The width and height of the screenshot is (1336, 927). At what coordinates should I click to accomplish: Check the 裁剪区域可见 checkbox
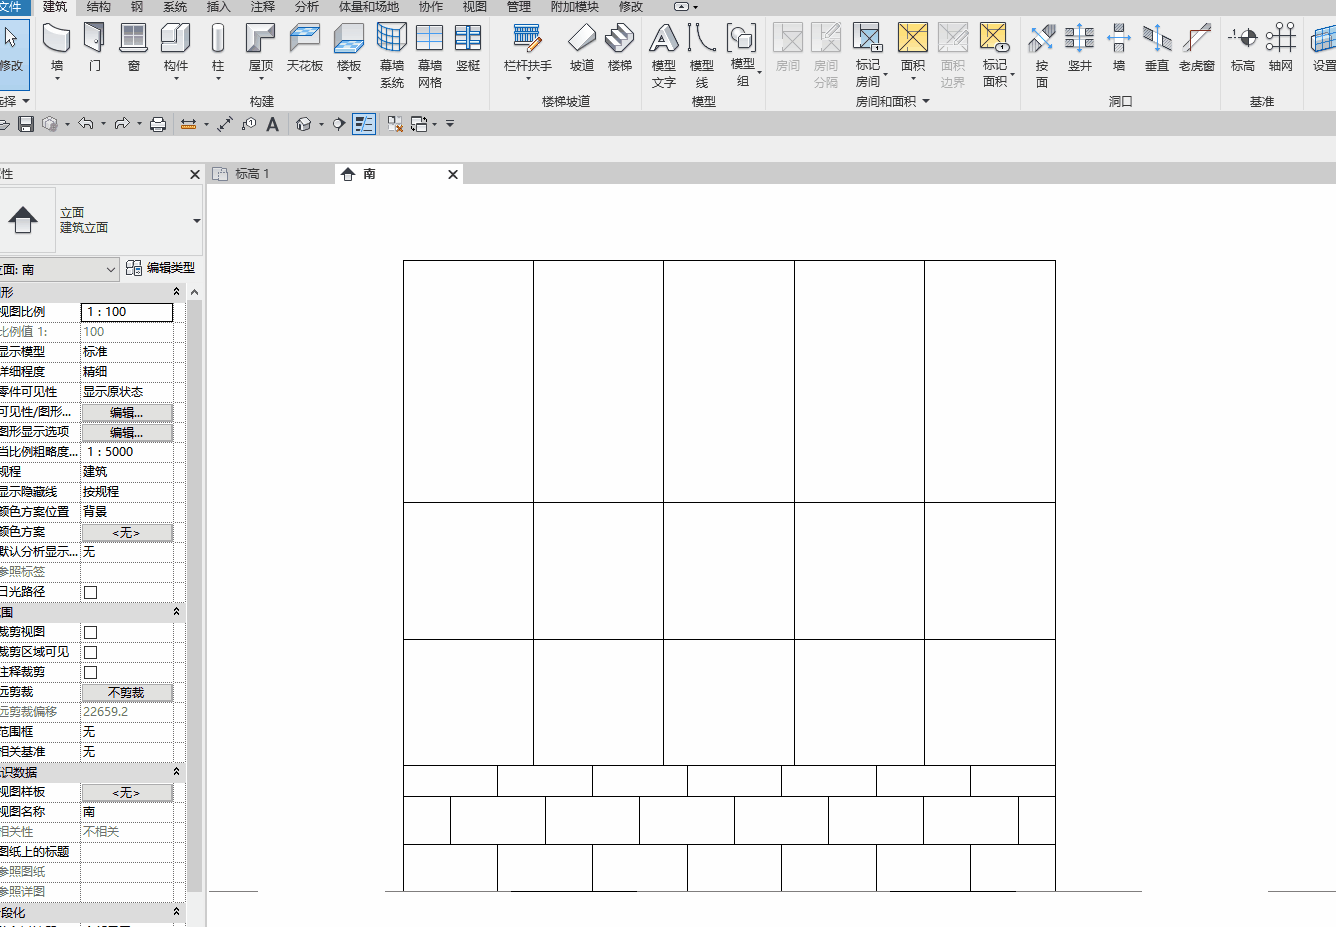coord(91,652)
